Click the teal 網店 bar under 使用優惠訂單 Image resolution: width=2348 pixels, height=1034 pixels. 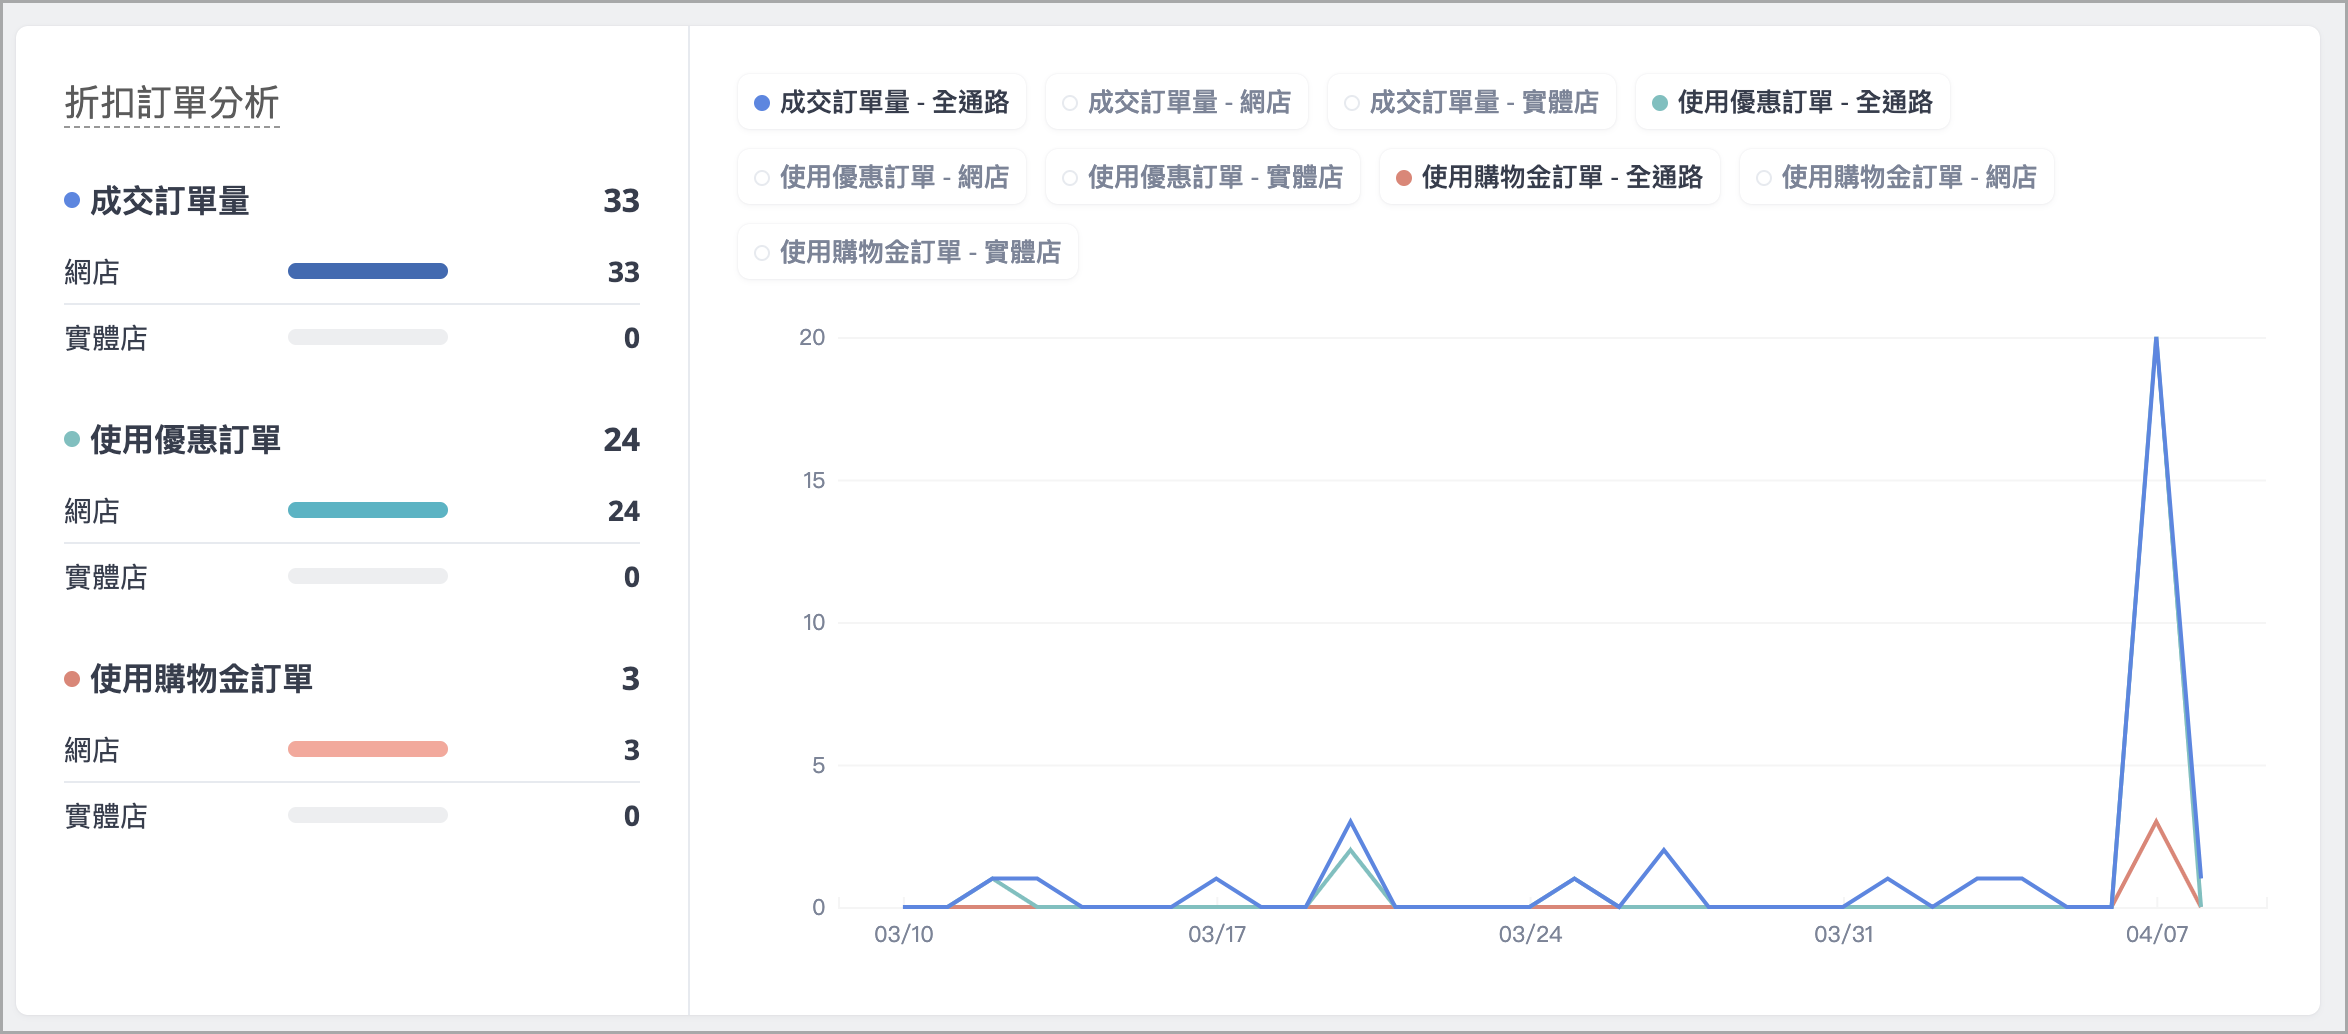[x=368, y=510]
